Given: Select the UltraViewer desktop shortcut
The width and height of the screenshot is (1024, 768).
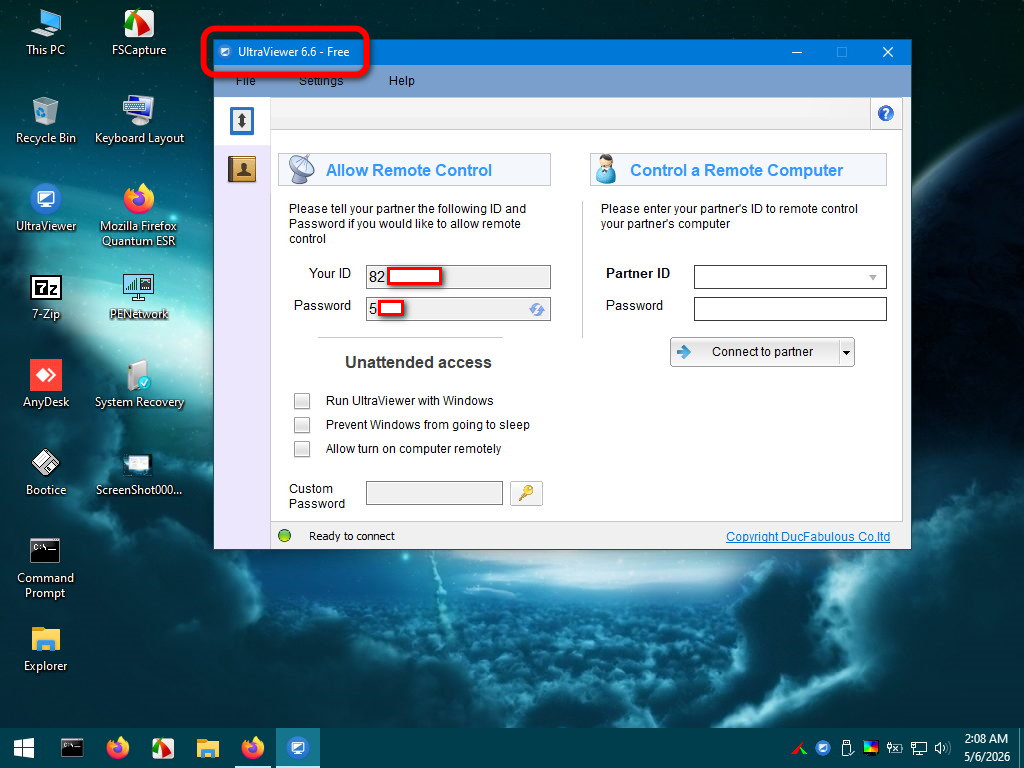Looking at the screenshot, I should 46,208.
